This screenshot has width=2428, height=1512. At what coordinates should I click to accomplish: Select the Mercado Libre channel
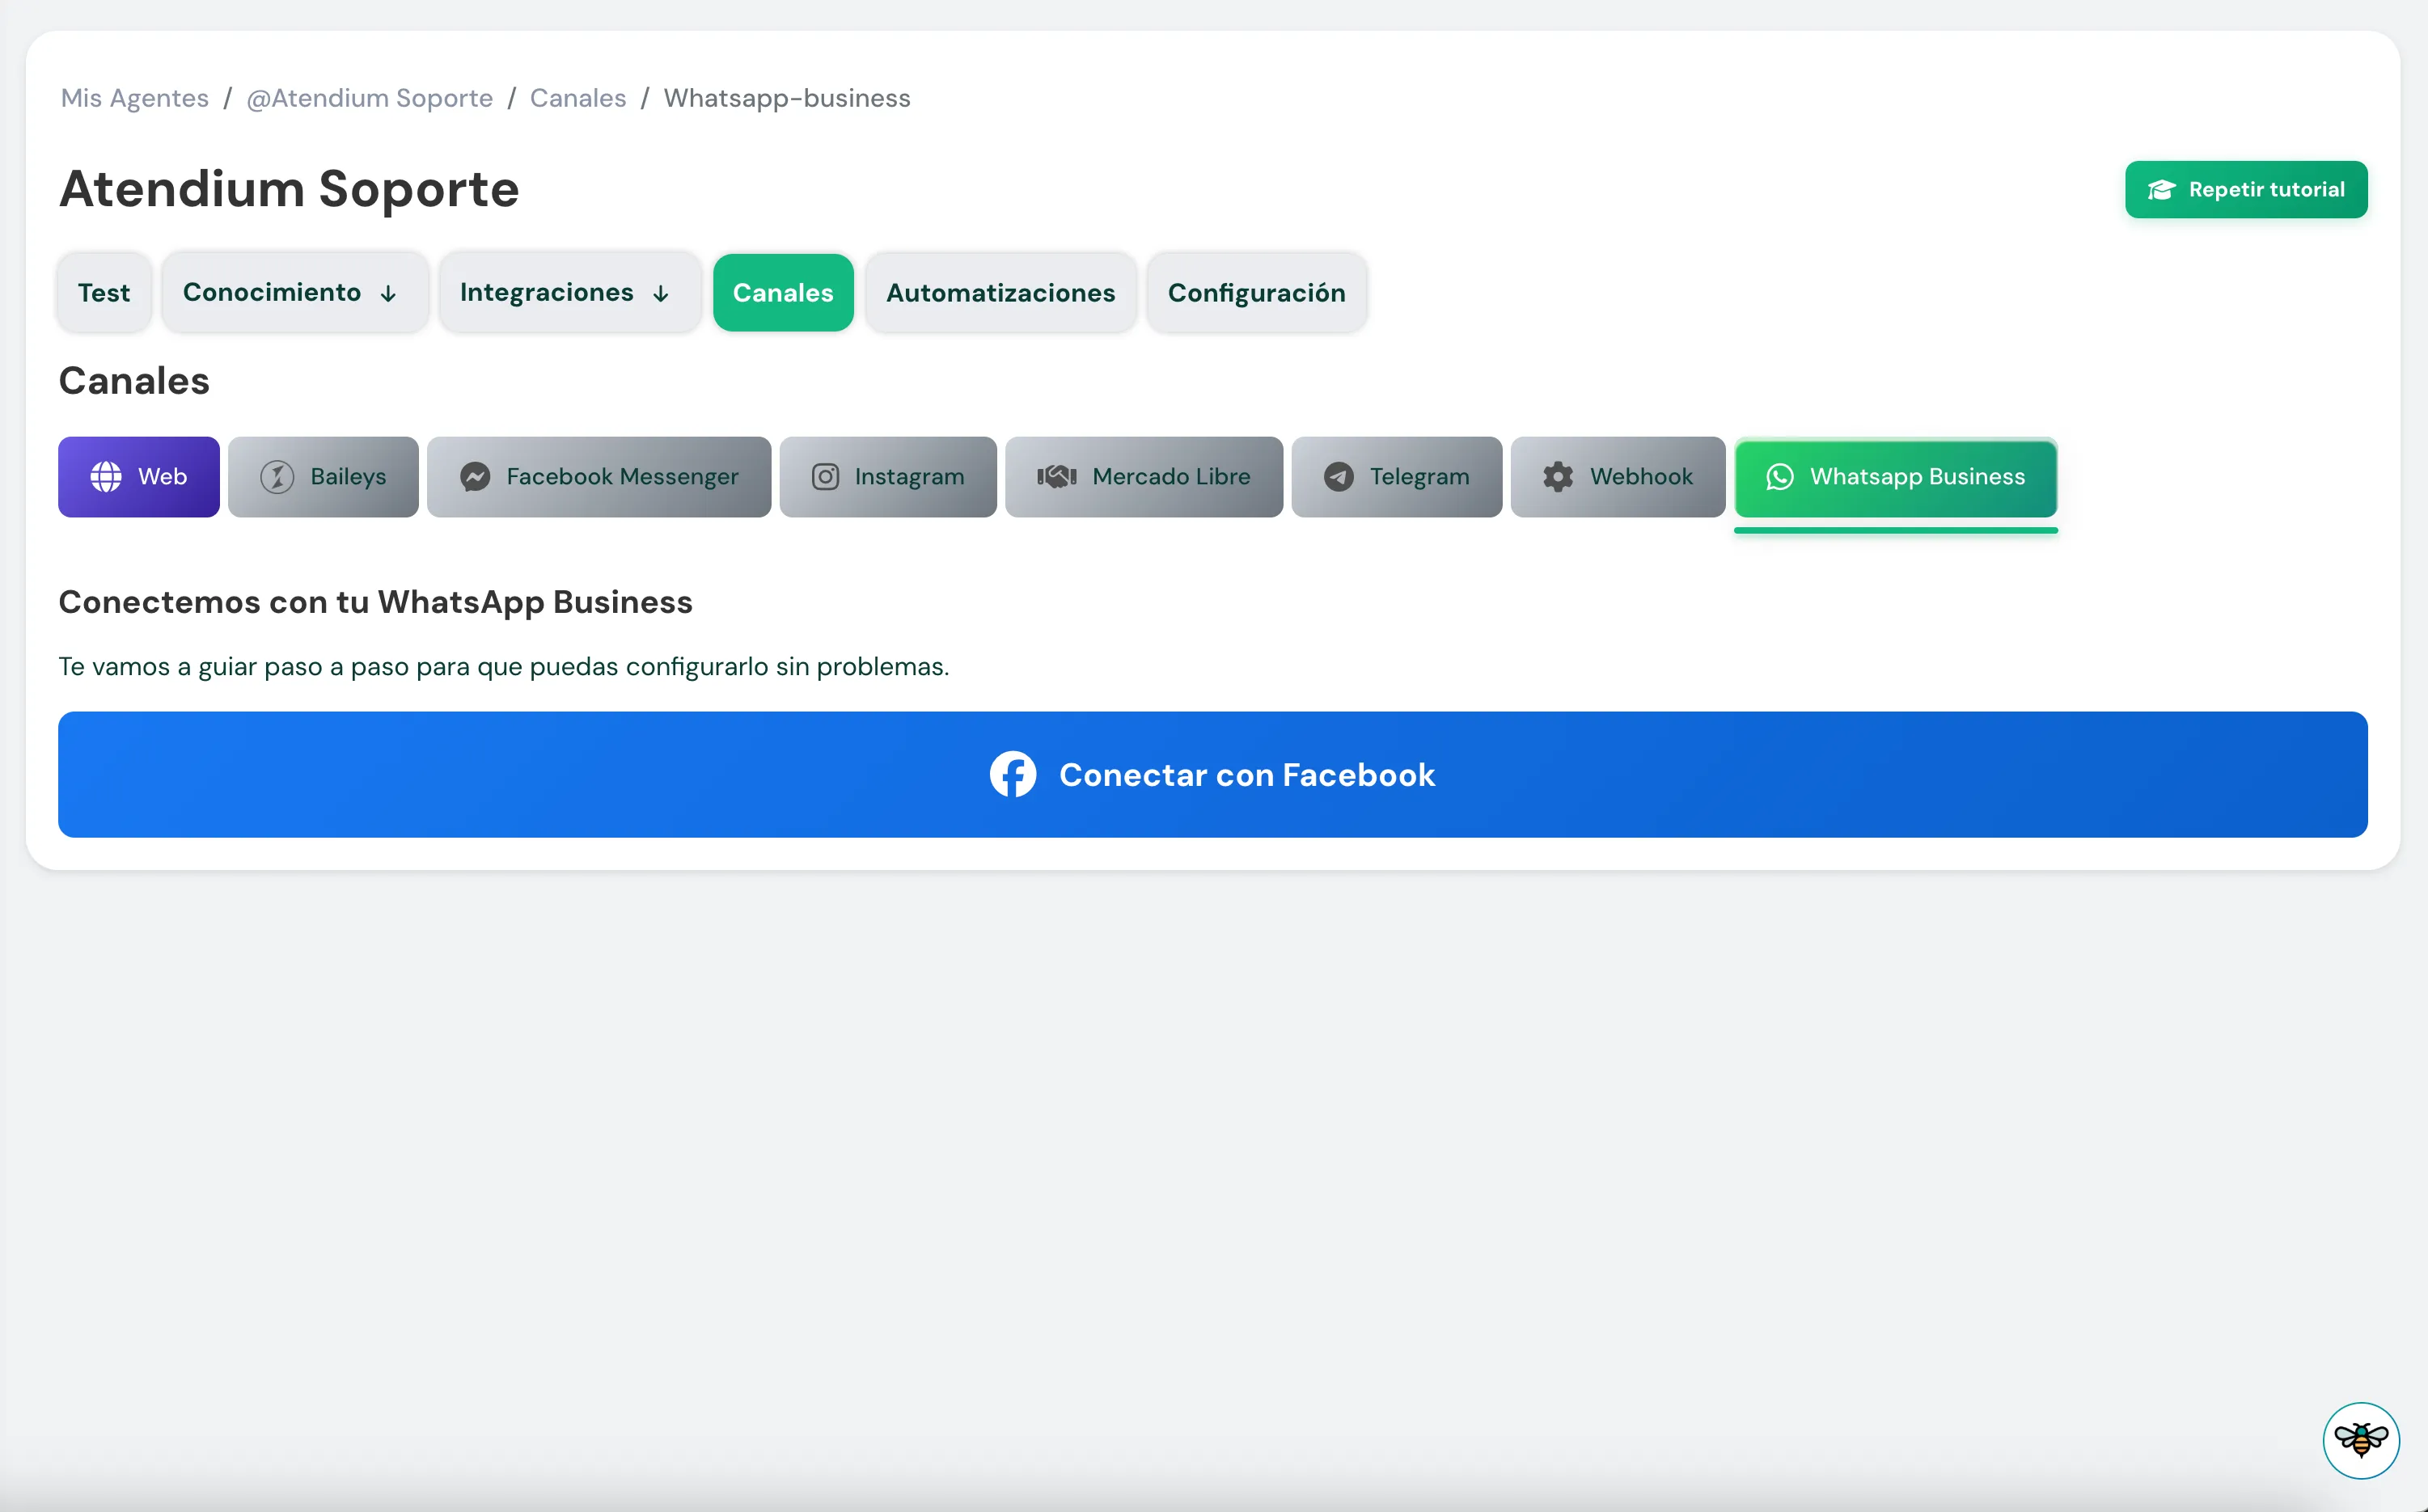pos(1144,477)
